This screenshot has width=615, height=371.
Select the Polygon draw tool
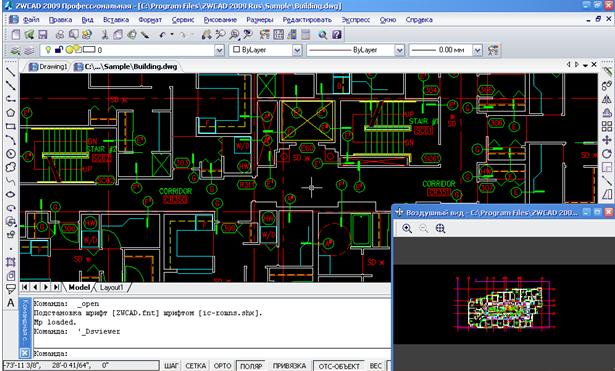pyautogui.click(x=11, y=113)
